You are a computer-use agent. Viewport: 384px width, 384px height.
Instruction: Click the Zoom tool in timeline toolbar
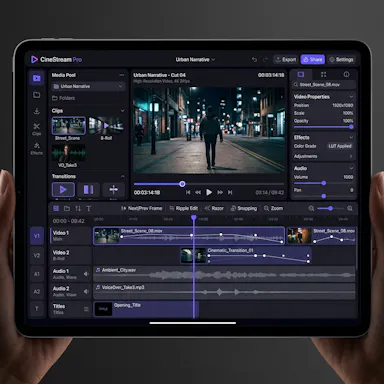point(273,208)
